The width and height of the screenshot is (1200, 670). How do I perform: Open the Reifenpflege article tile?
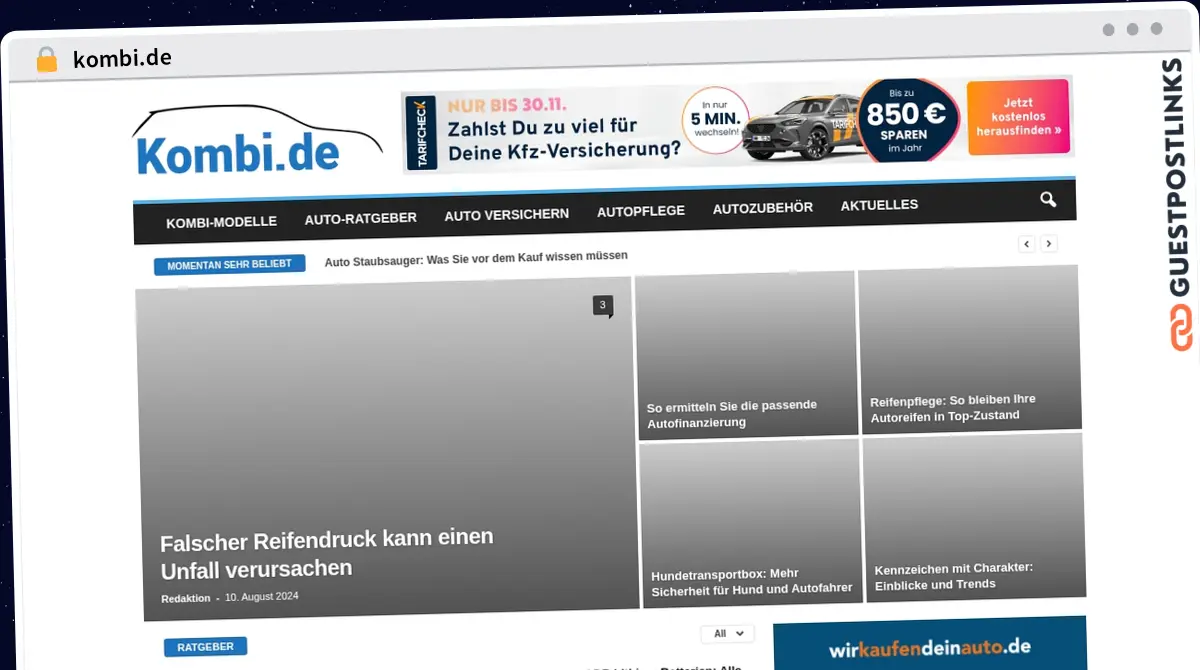(970, 350)
